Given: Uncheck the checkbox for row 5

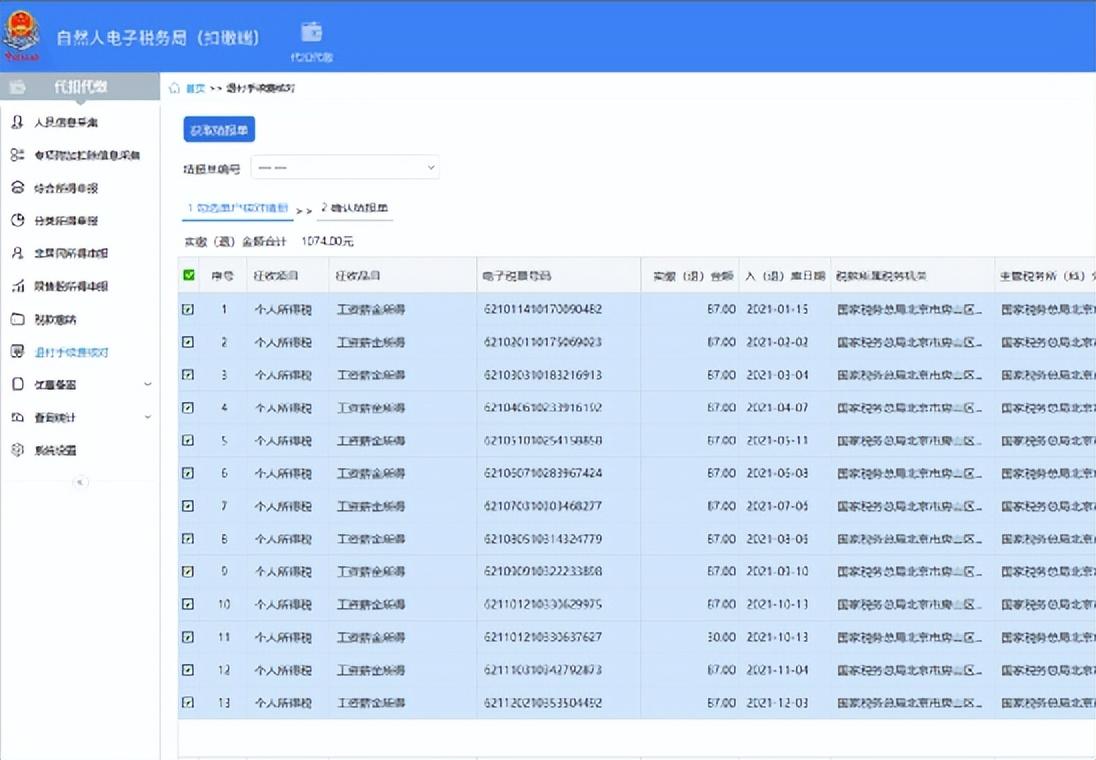Looking at the screenshot, I should click(188, 440).
